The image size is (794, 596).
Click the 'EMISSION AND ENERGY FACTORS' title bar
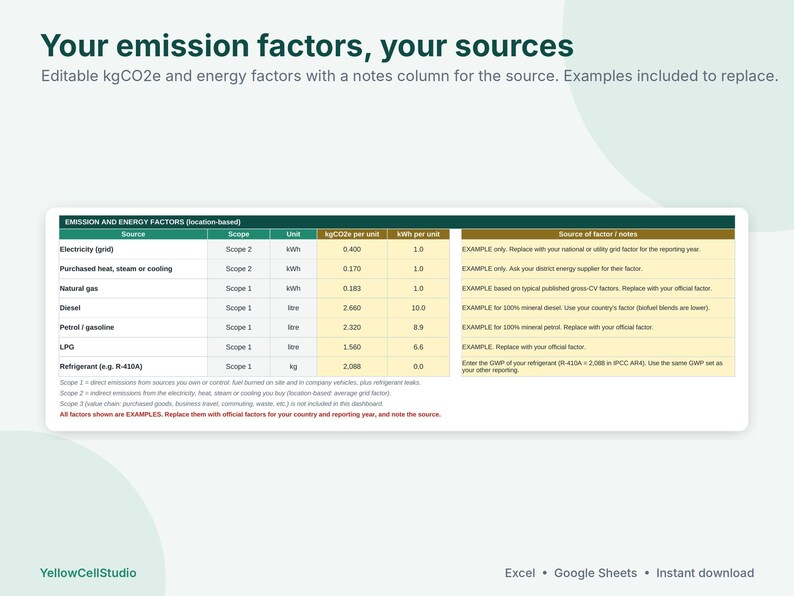tap(397, 222)
